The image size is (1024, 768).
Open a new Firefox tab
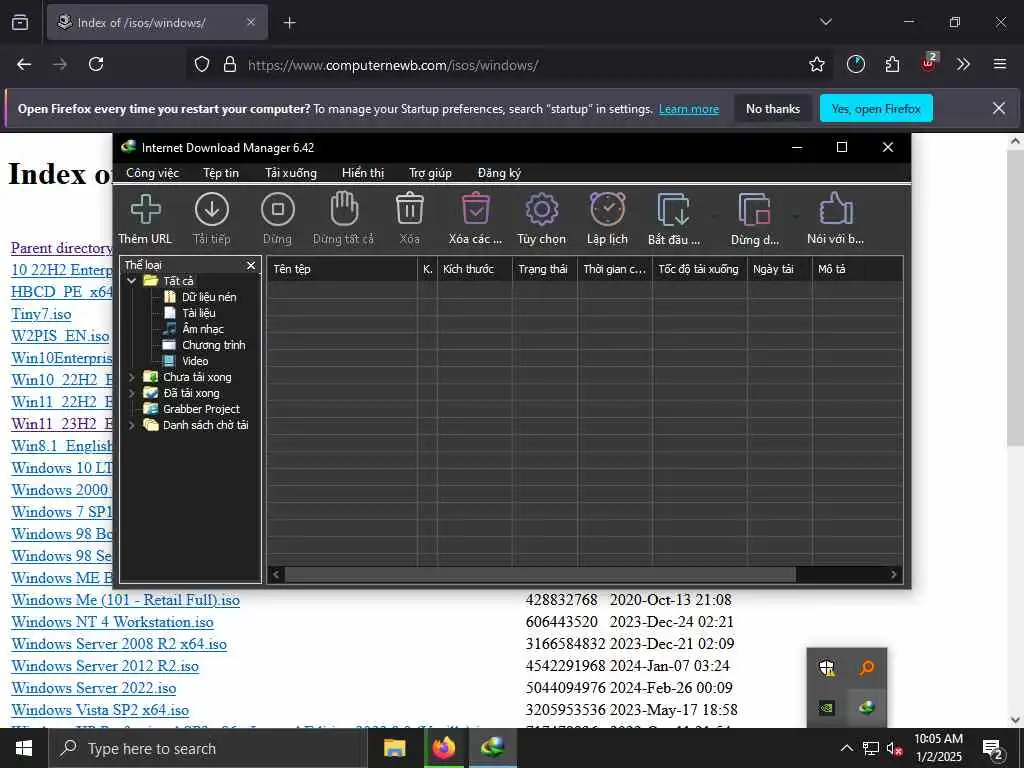coord(289,23)
